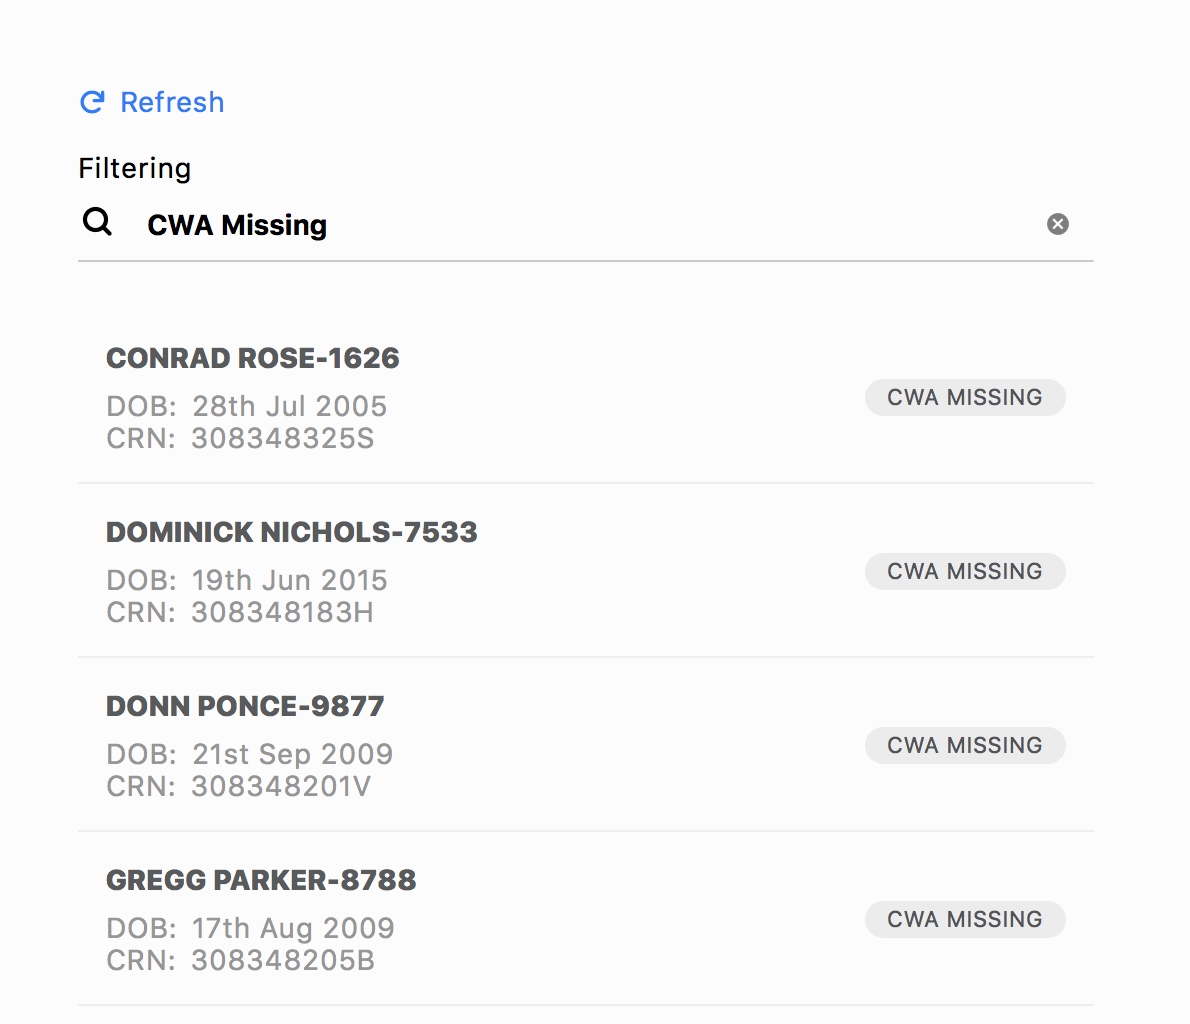Click the magnifying glass search icon
1190x1024 pixels.
pyautogui.click(x=97, y=222)
